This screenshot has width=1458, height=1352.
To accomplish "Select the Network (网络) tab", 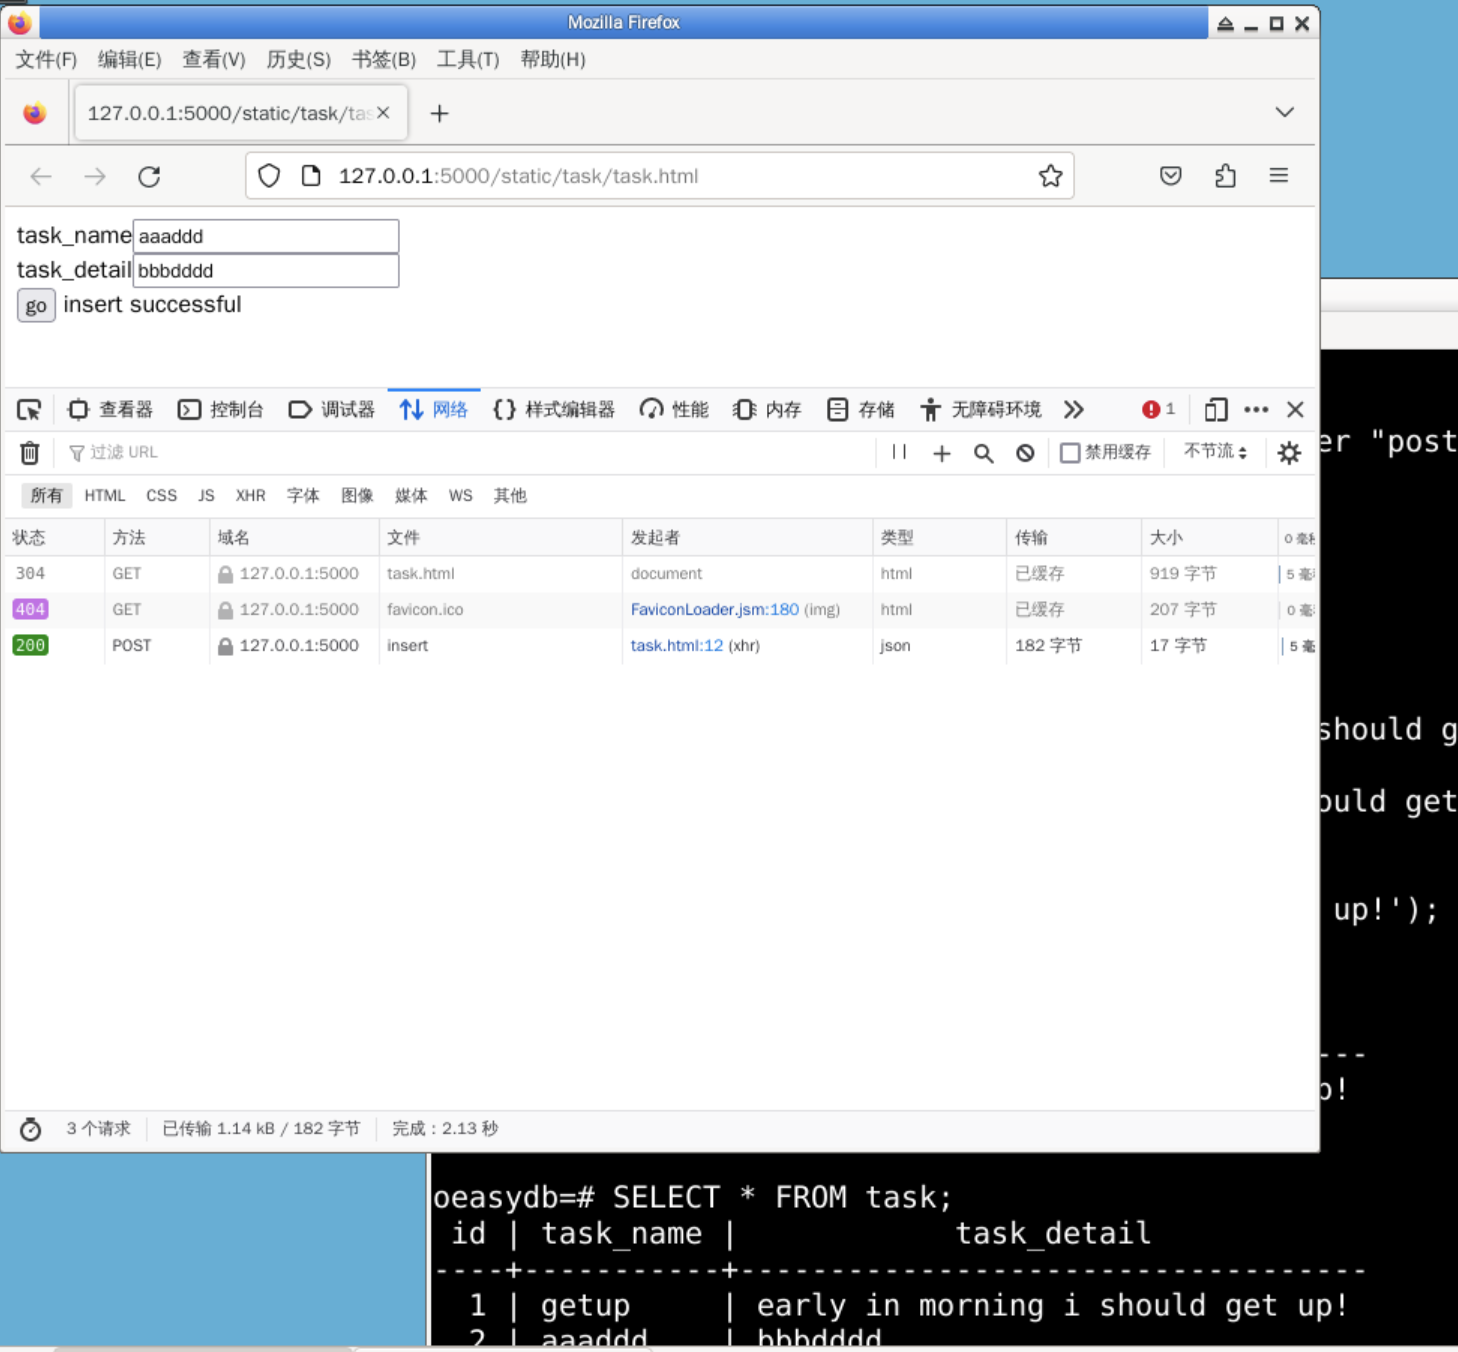I will pyautogui.click(x=434, y=410).
